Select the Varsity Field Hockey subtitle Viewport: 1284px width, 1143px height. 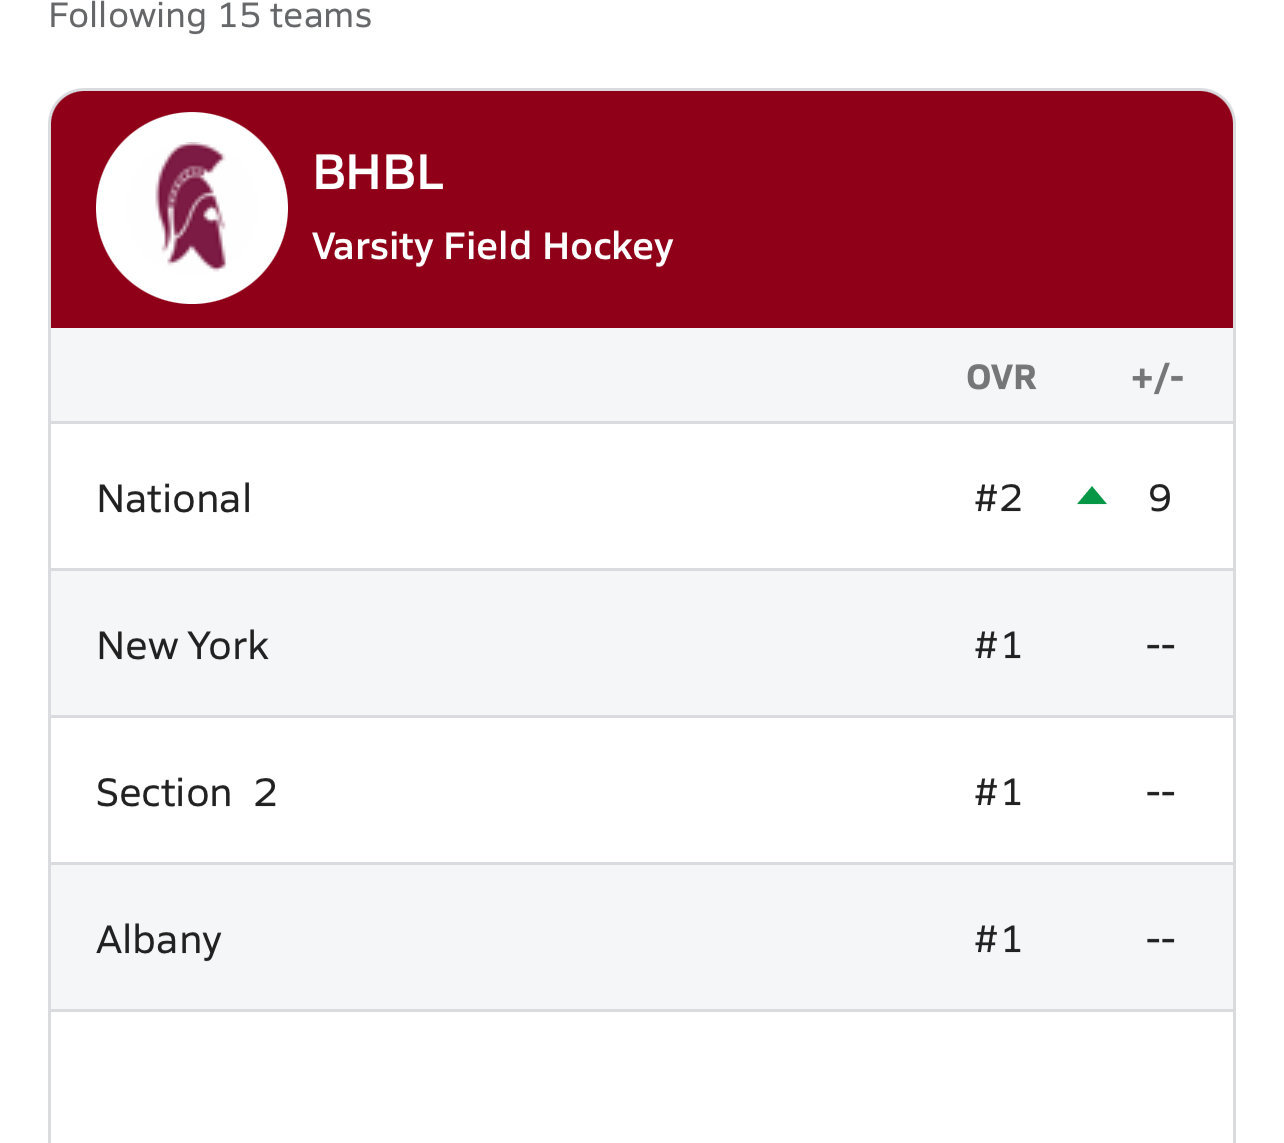[x=492, y=246]
